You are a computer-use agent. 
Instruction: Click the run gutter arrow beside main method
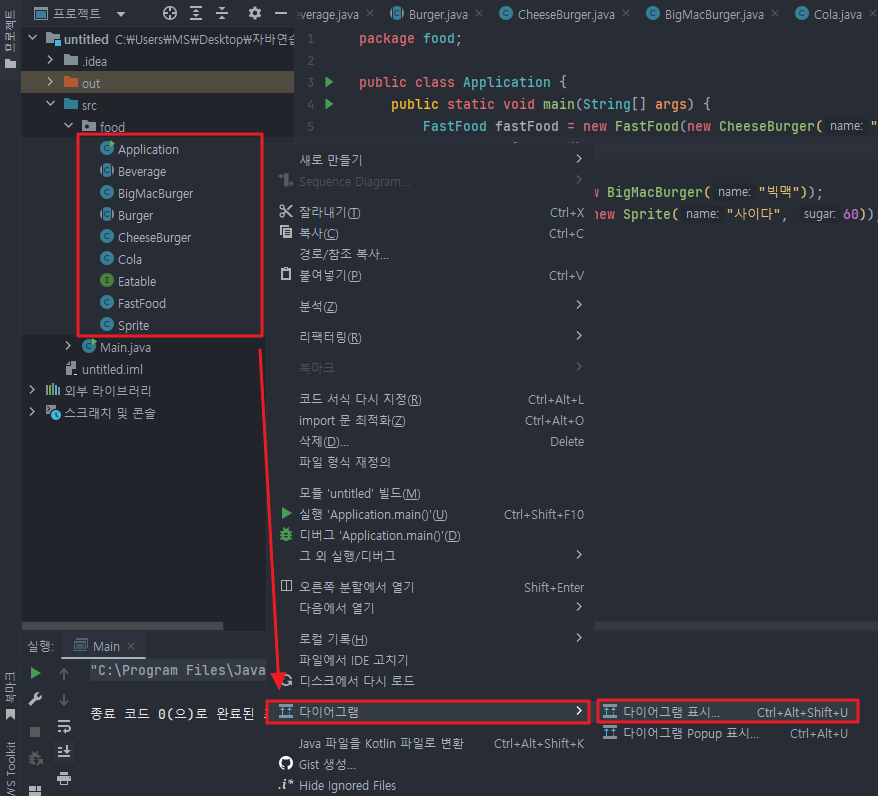point(329,104)
